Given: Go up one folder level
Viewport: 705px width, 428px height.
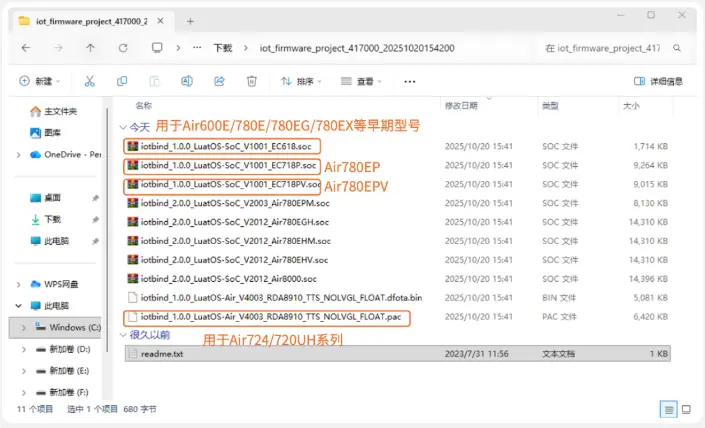Looking at the screenshot, I should coord(90,48).
